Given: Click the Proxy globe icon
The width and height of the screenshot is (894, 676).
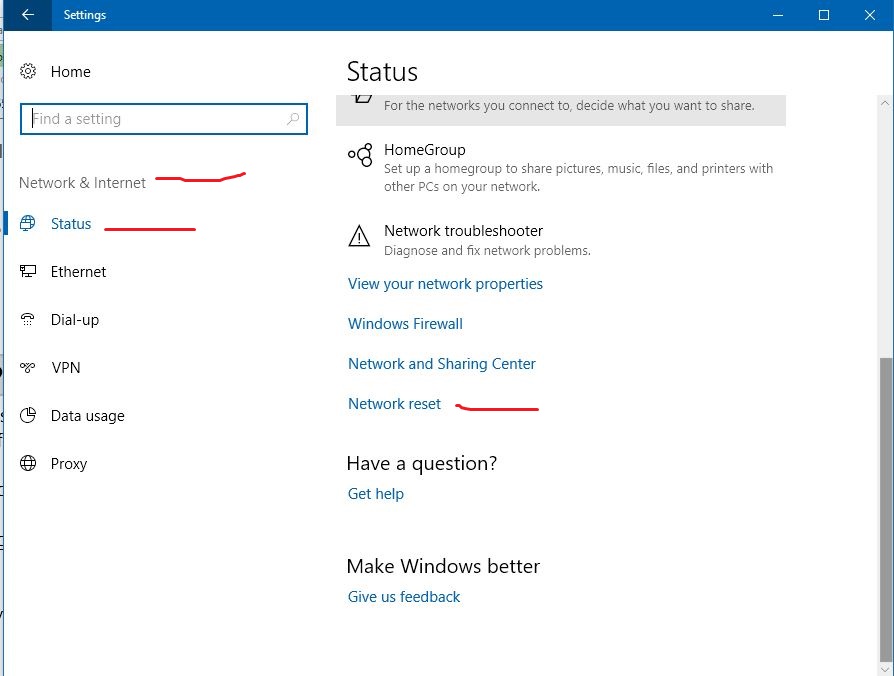Looking at the screenshot, I should click(28, 463).
